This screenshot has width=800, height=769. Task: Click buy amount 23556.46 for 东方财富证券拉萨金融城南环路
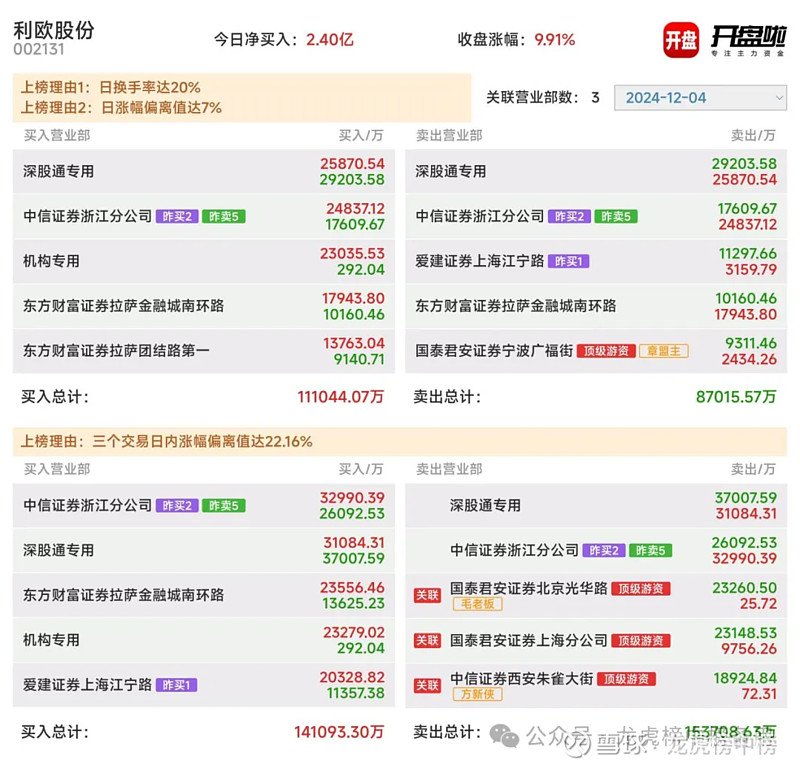point(352,587)
